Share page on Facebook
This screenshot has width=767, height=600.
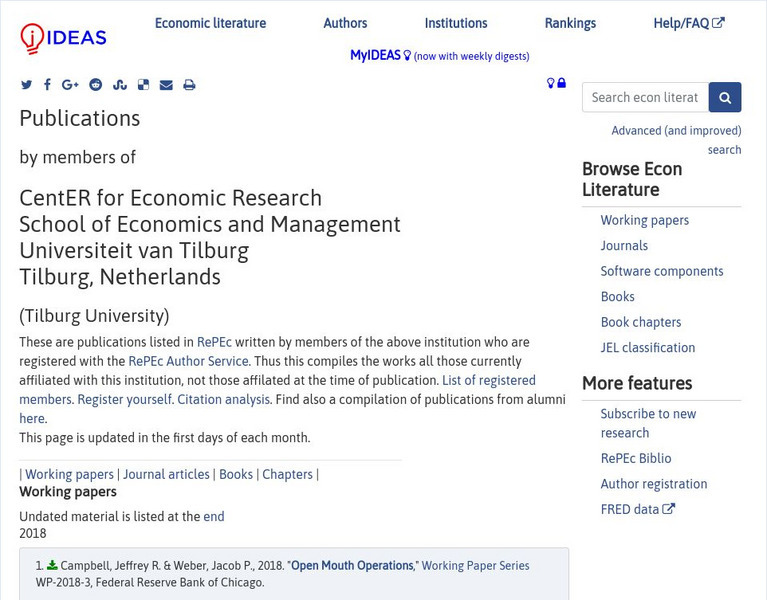pos(47,85)
